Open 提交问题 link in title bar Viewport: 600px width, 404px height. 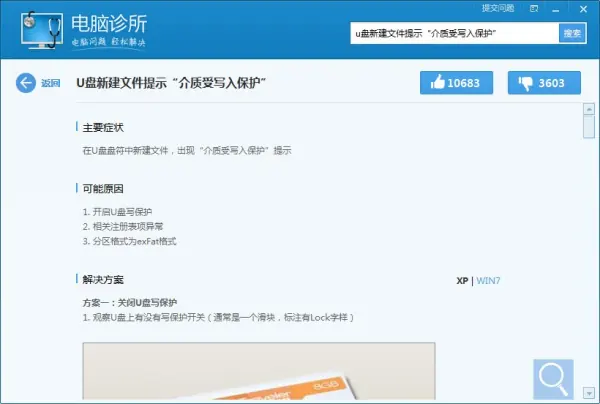point(498,8)
